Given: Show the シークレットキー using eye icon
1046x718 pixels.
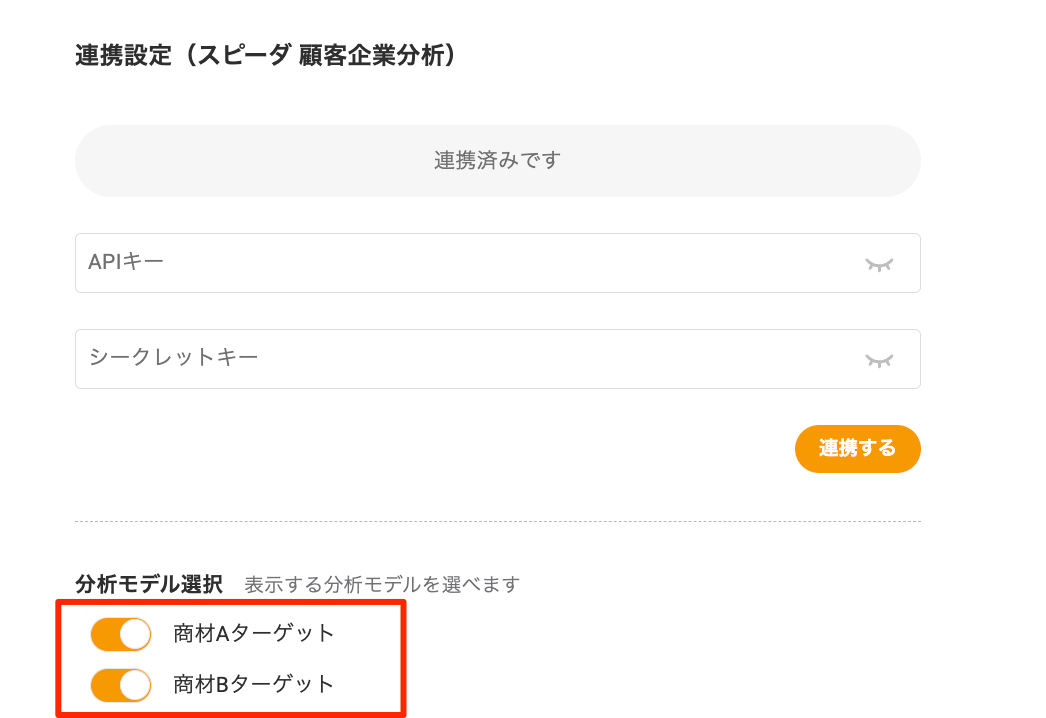Looking at the screenshot, I should [x=879, y=360].
